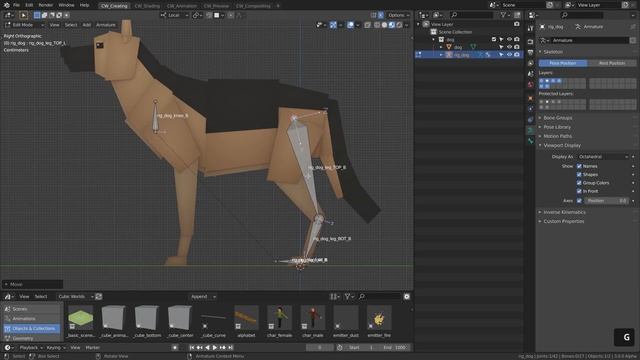Click the asset browser search field
Image resolution: width=640 pixels, height=360 pixels.
[380, 297]
